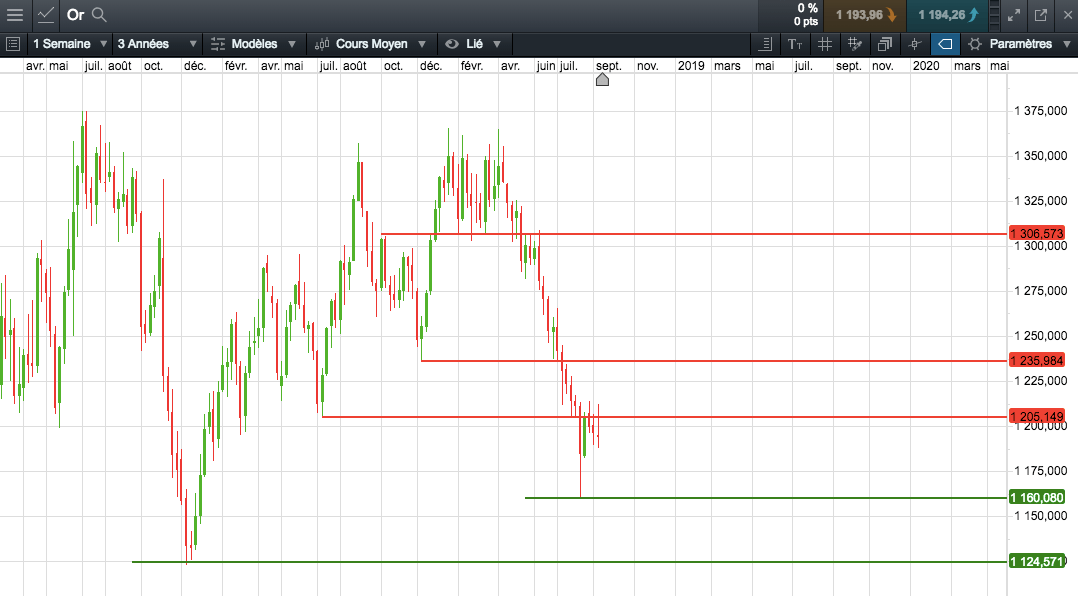Open the instrument search magnifier
This screenshot has height=596, width=1078.
(99, 14)
